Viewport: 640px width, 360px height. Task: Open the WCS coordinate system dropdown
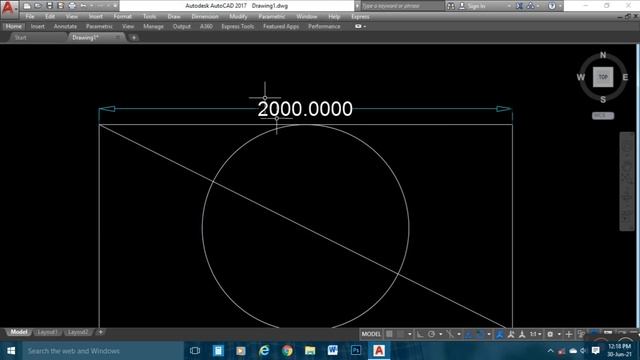[603, 116]
